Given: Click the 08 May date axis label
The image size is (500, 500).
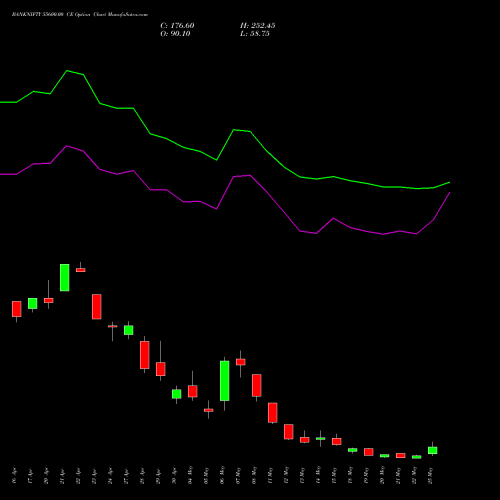Looking at the screenshot, I should click(254, 475).
